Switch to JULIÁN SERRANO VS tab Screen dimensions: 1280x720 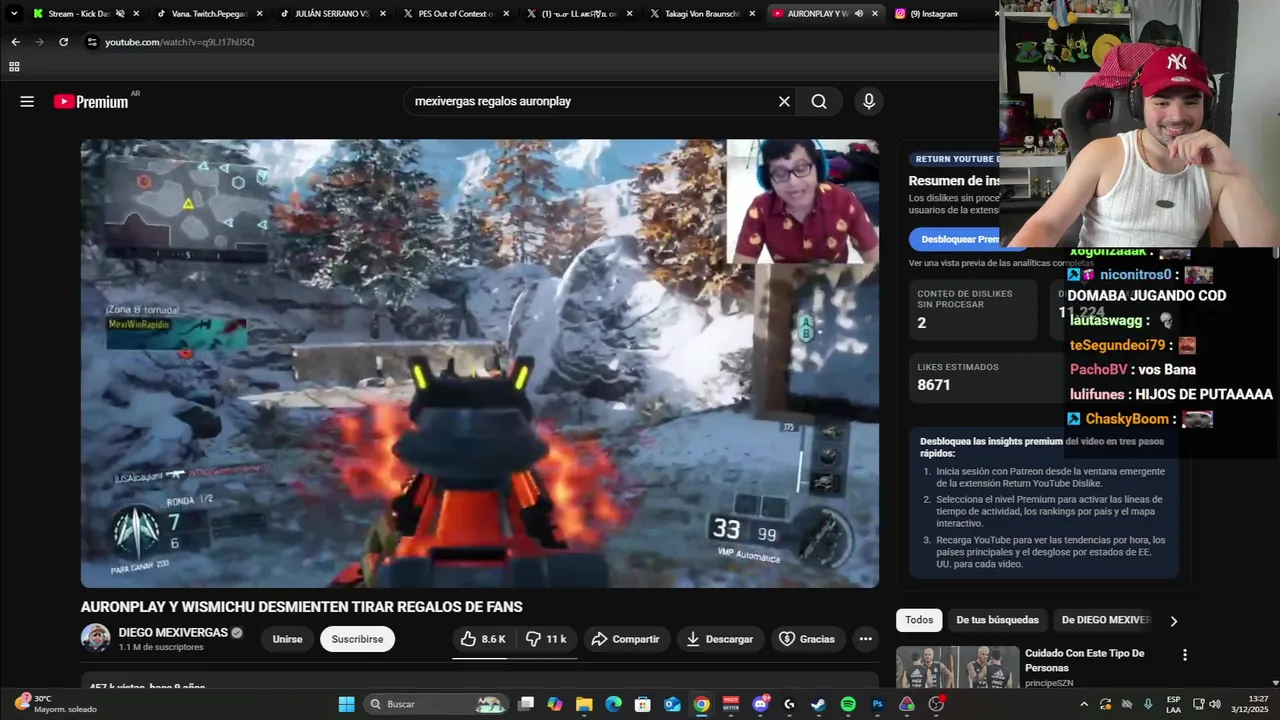(331, 14)
